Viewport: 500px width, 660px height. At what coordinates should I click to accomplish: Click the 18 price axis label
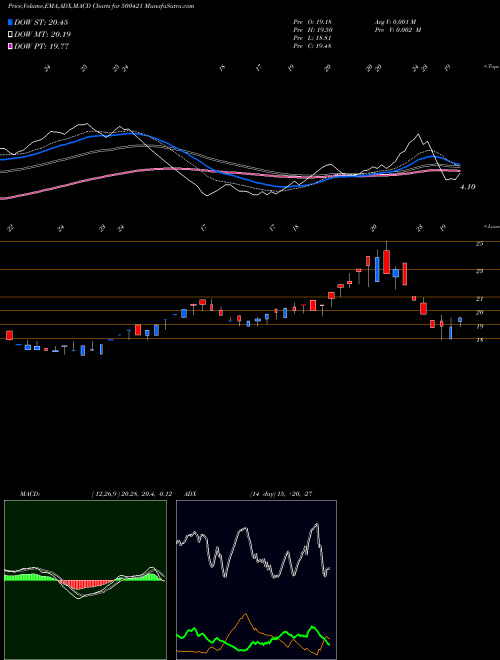point(479,341)
